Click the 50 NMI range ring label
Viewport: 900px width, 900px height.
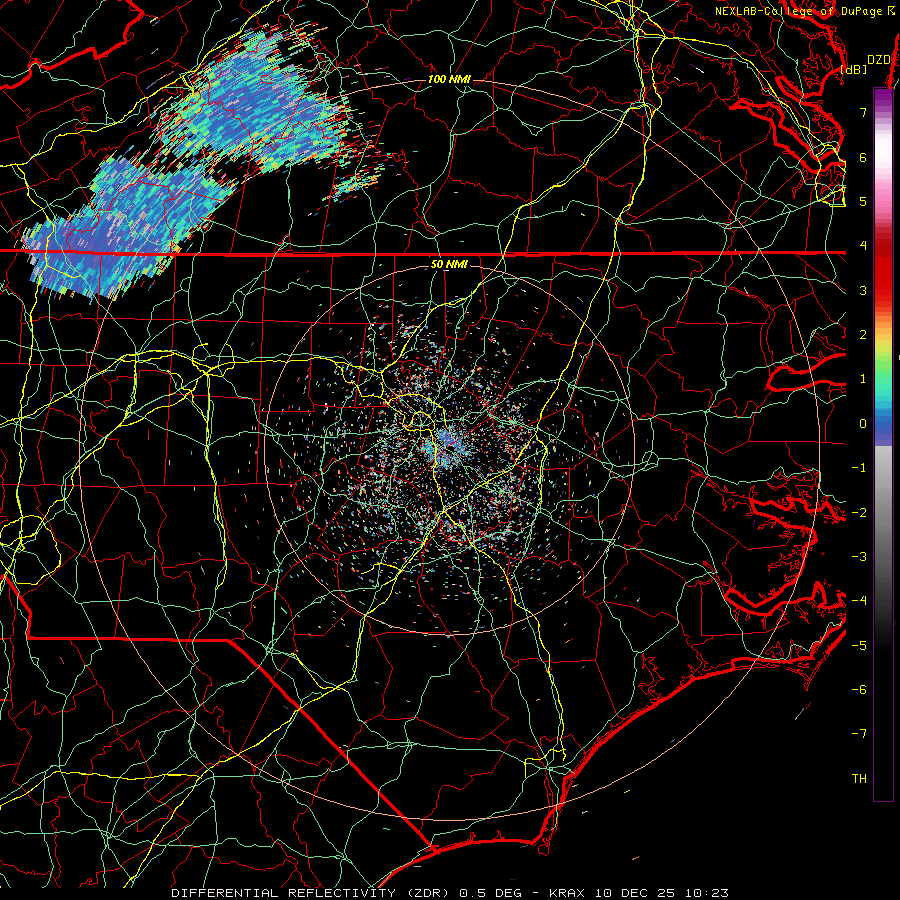point(449,265)
